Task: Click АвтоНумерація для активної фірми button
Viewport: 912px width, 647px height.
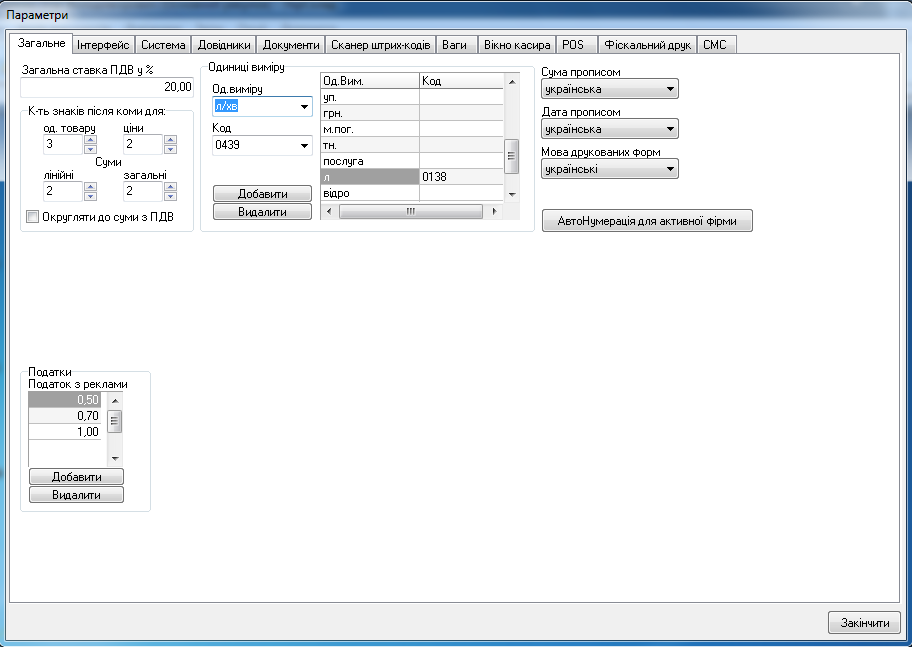Action: pos(647,222)
